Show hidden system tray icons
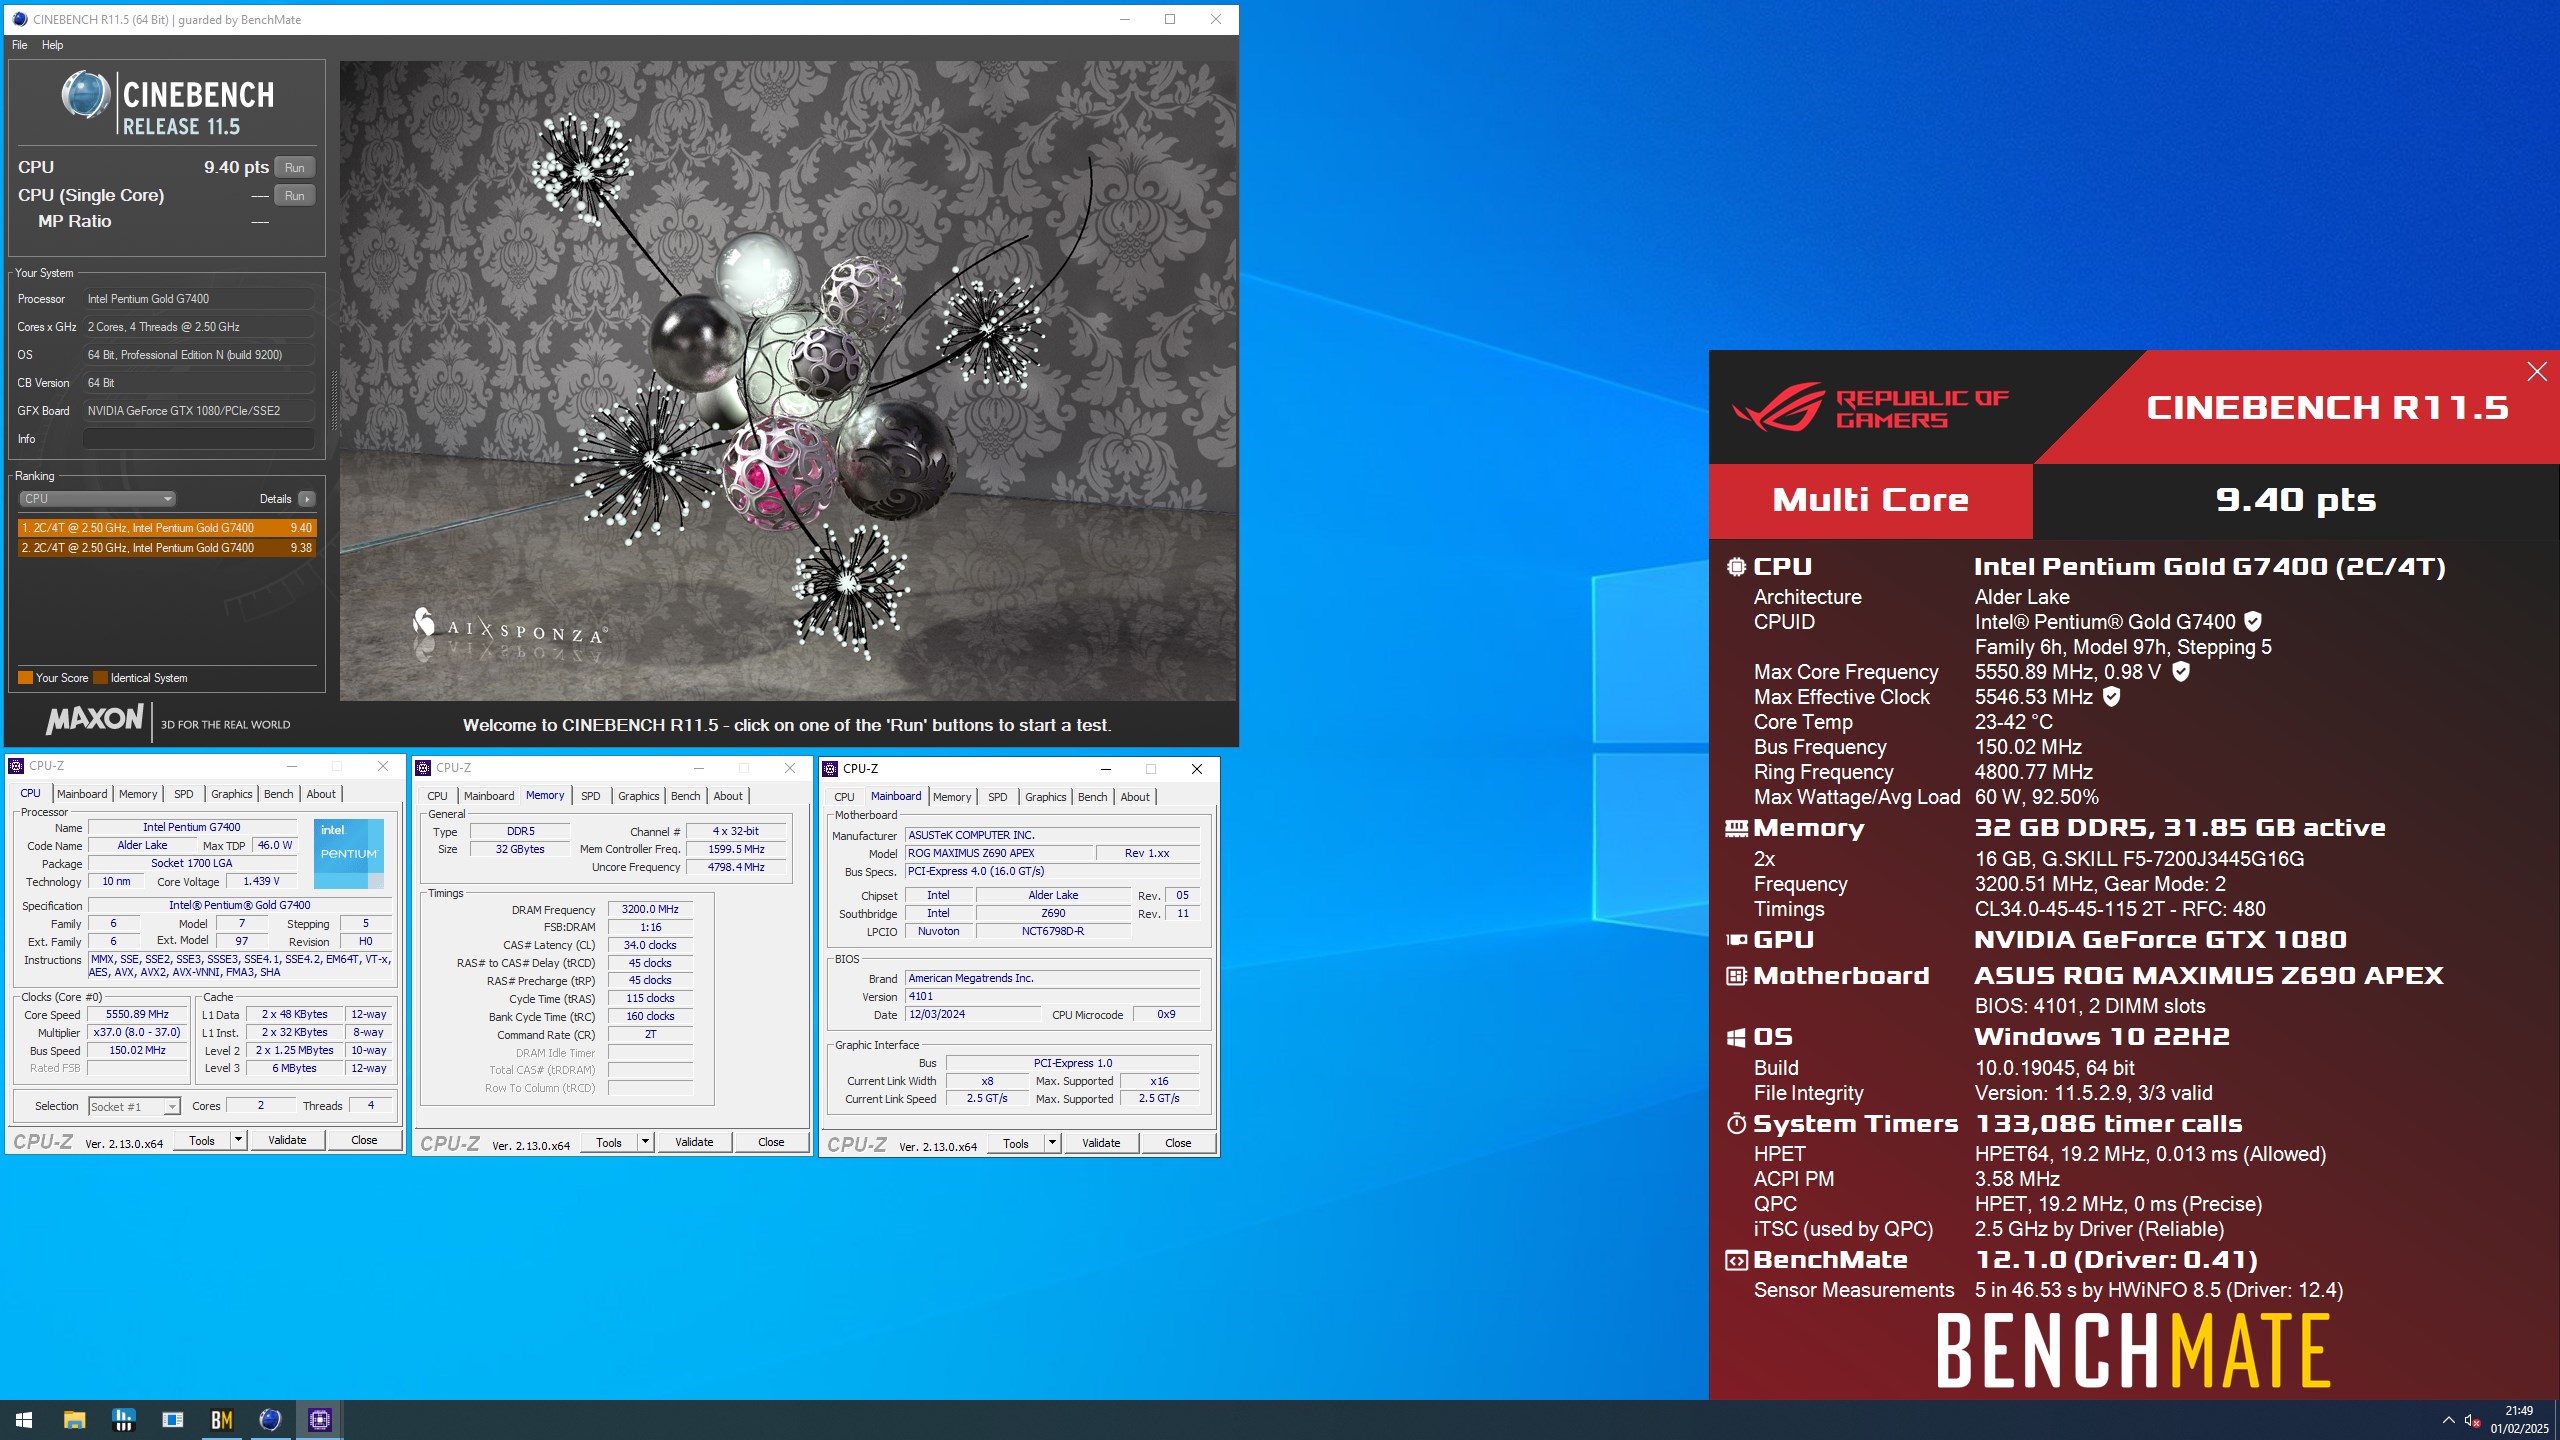The width and height of the screenshot is (2560, 1440). (2448, 1420)
